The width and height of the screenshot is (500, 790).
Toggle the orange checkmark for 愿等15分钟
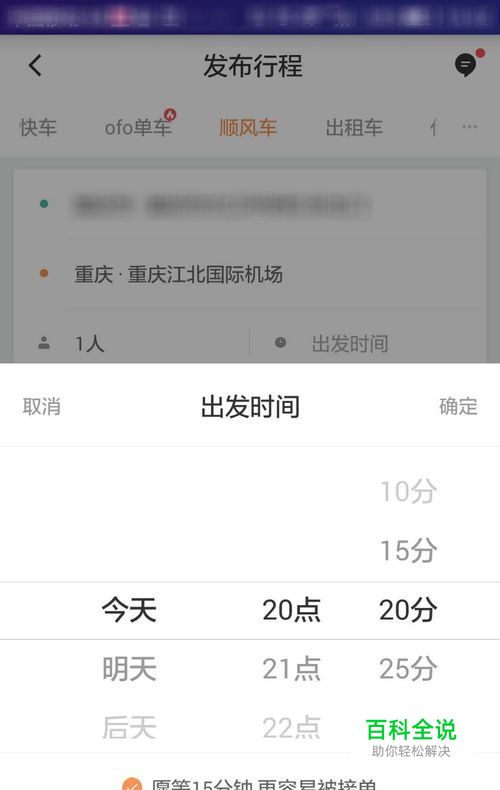132,784
